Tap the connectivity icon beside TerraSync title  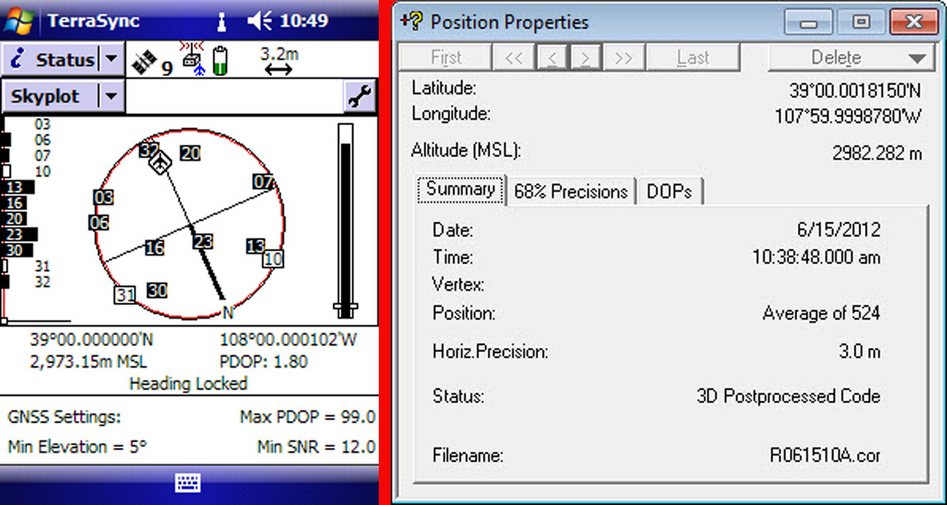click(222, 22)
